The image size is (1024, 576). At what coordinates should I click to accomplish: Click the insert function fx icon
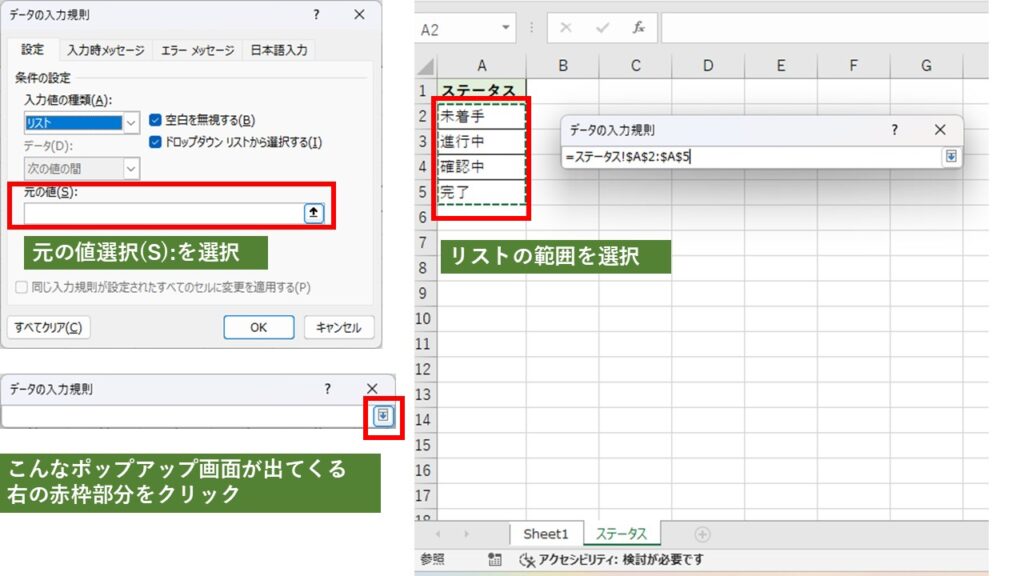click(638, 28)
